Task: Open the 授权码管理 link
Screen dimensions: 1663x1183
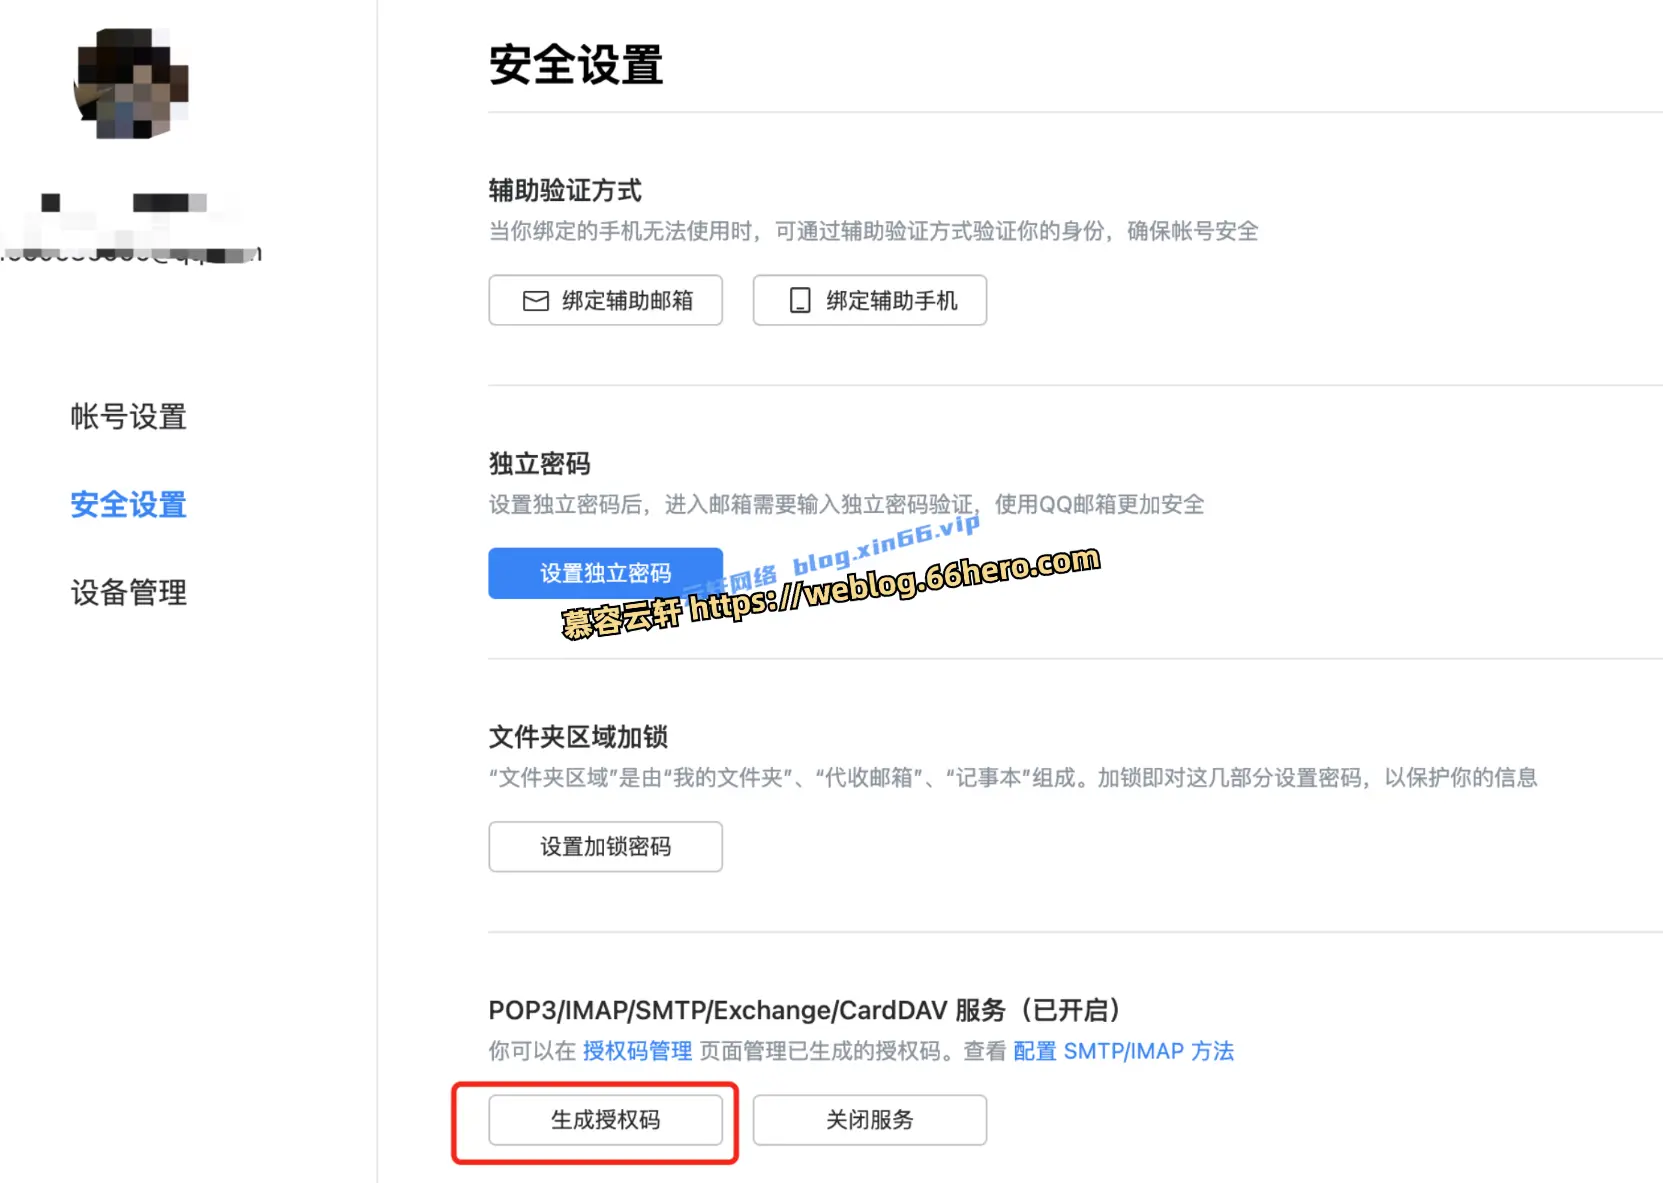Action: pyautogui.click(x=637, y=1051)
